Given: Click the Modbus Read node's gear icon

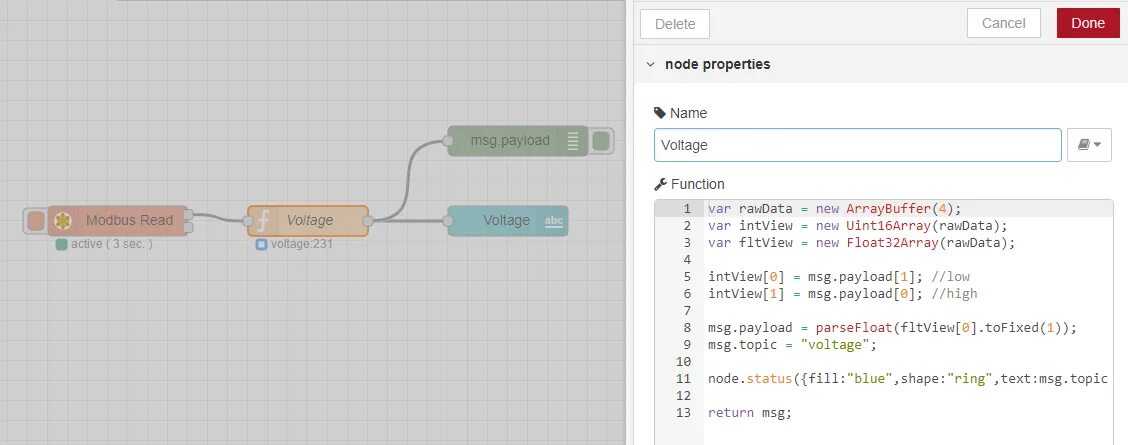Looking at the screenshot, I should [63, 221].
